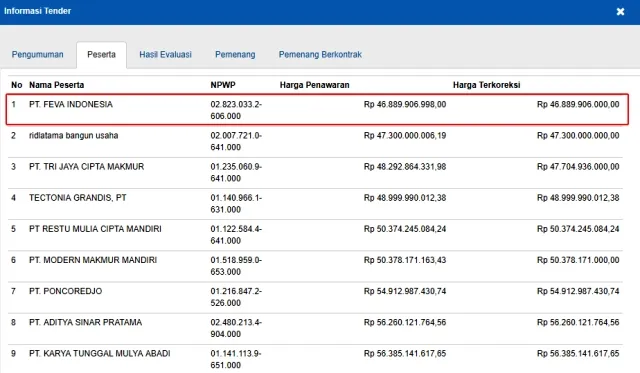
Task: Click PT RESTU MULIA corrected price value
Action: coord(578,229)
